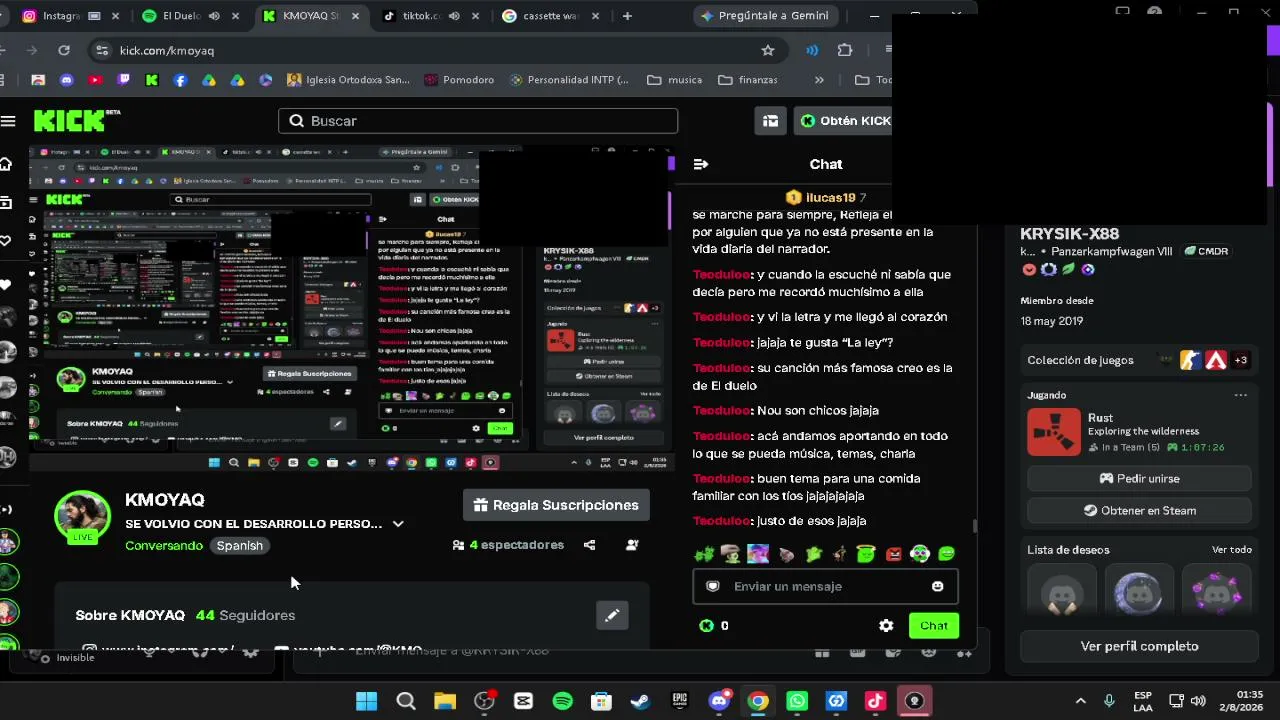Screen dimensions: 1280x720
Task: Open the YouTube bookmark icon
Action: (x=95, y=80)
